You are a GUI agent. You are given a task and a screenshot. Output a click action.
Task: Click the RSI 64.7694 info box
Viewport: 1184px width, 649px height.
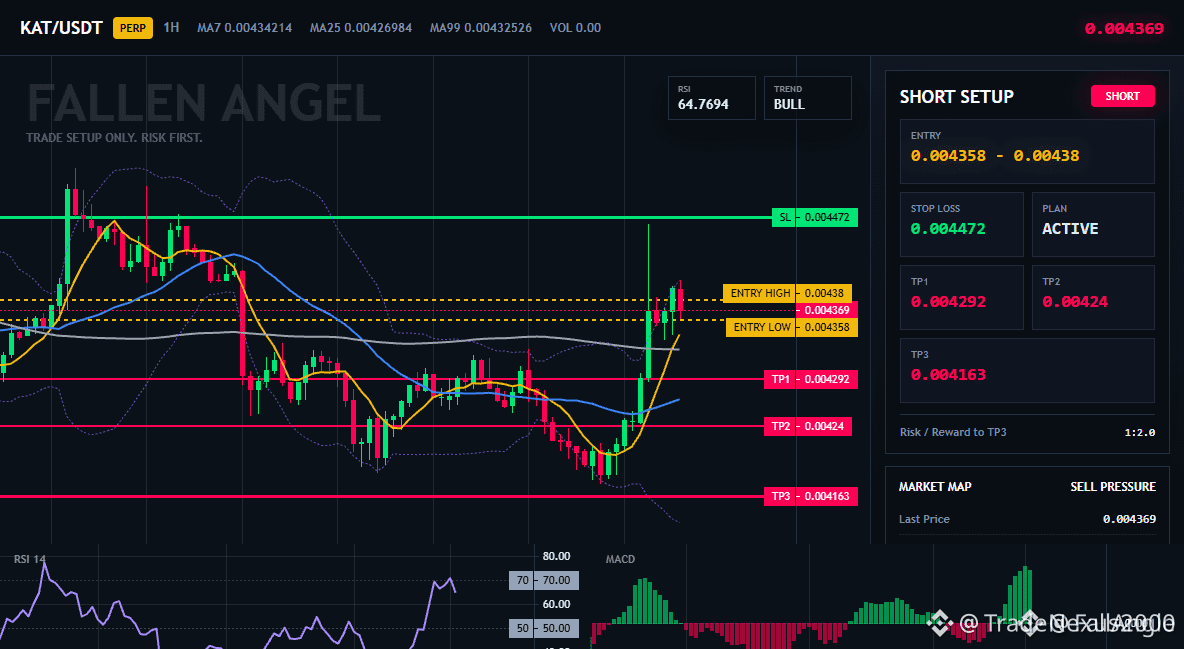click(711, 98)
